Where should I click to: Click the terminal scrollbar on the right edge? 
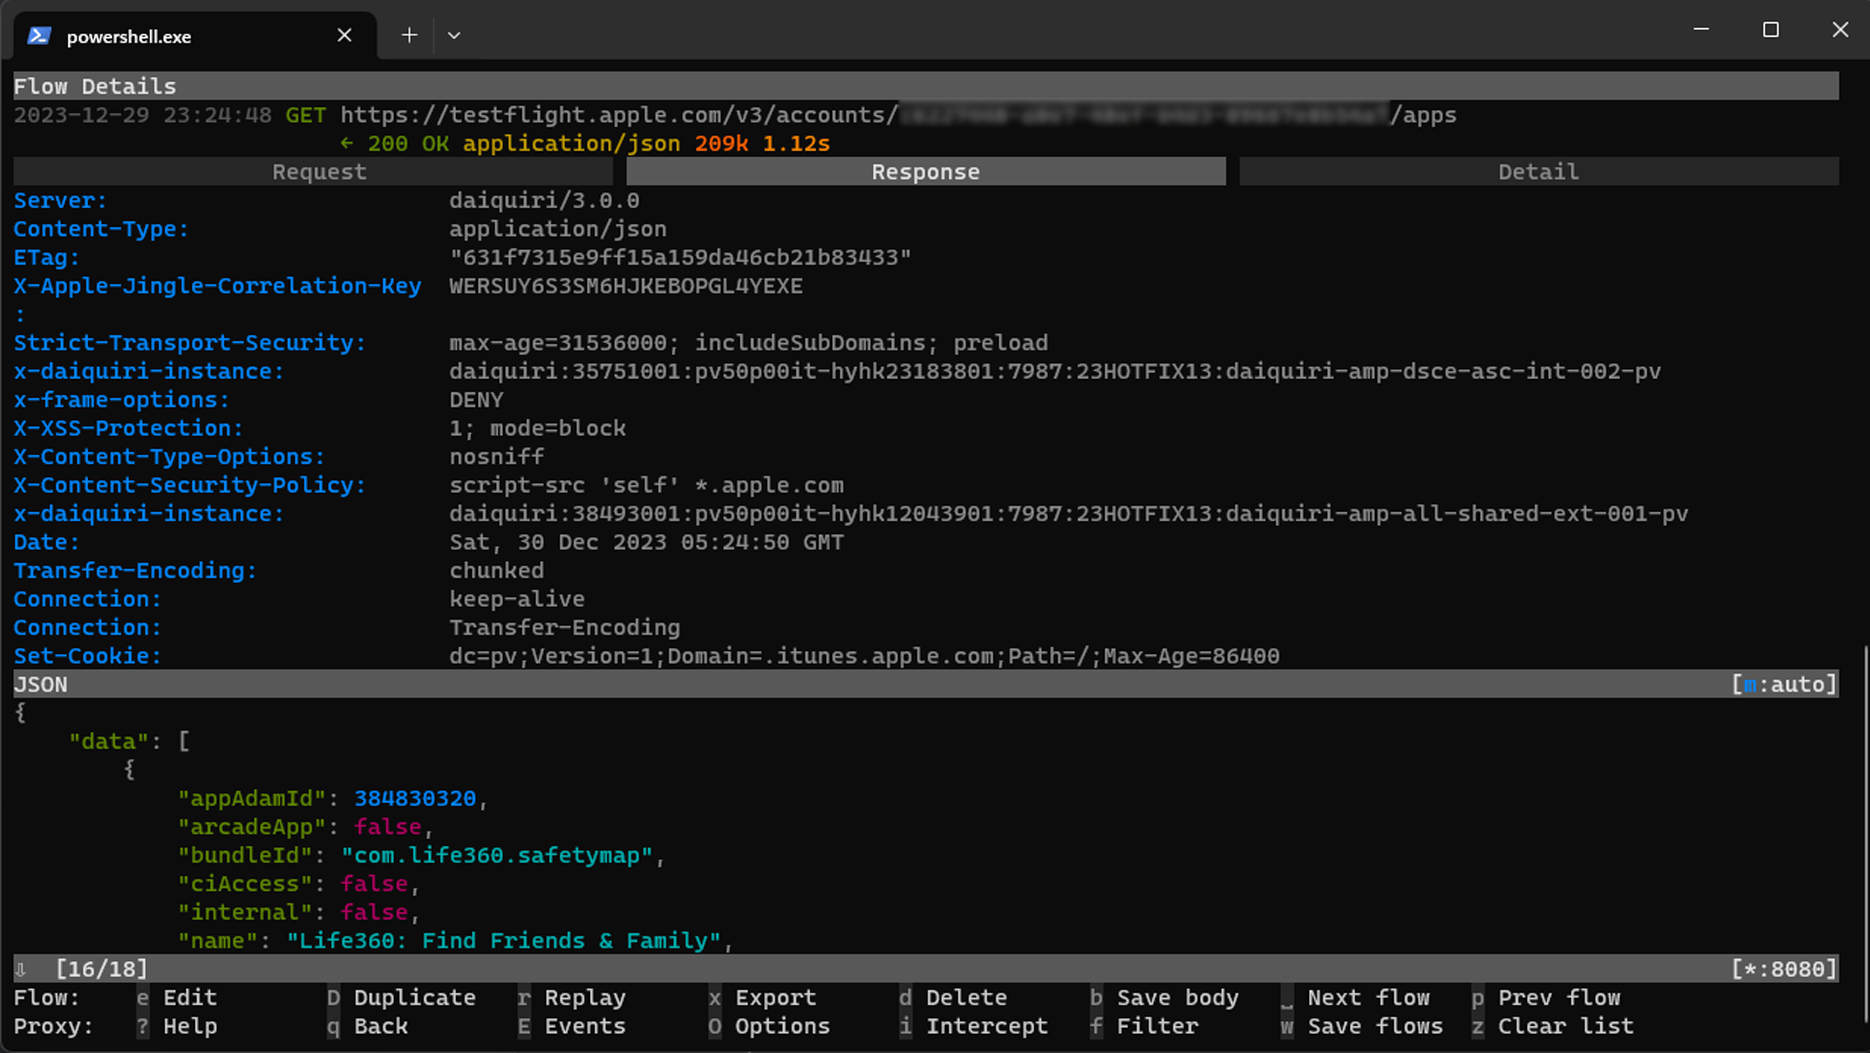click(1864, 800)
